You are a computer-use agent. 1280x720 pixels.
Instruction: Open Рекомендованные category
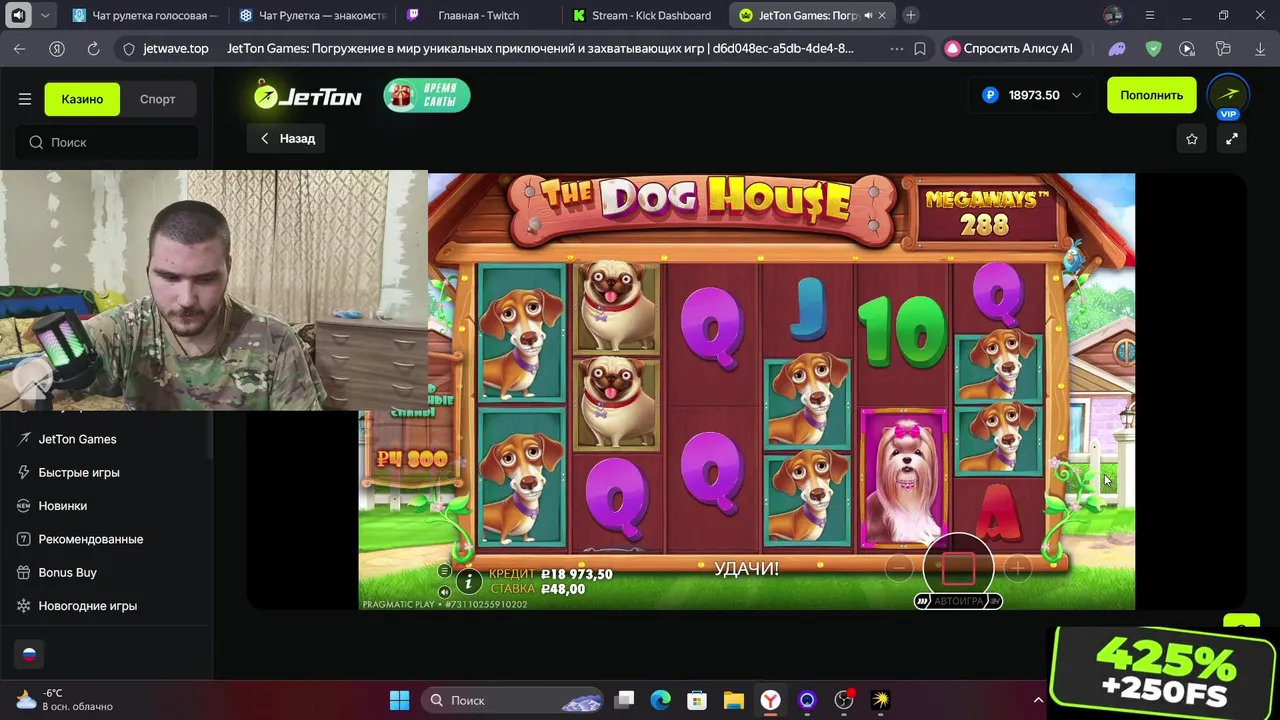coord(90,539)
